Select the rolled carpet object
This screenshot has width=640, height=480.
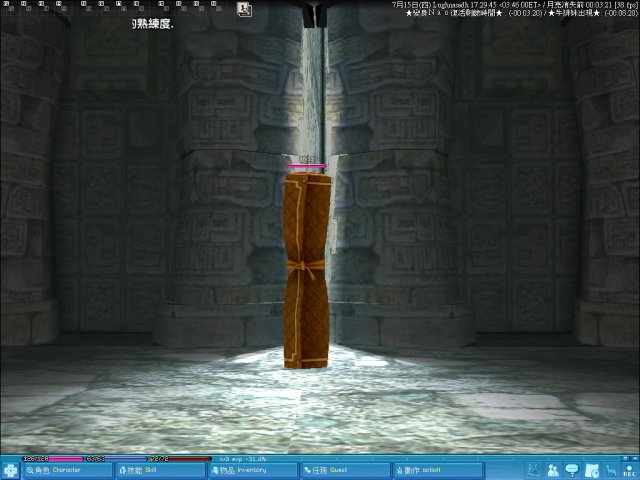click(307, 270)
